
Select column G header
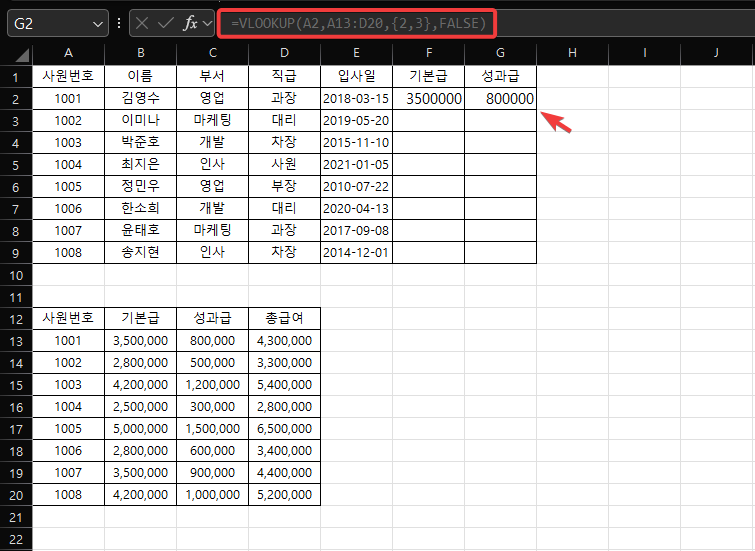(x=500, y=53)
